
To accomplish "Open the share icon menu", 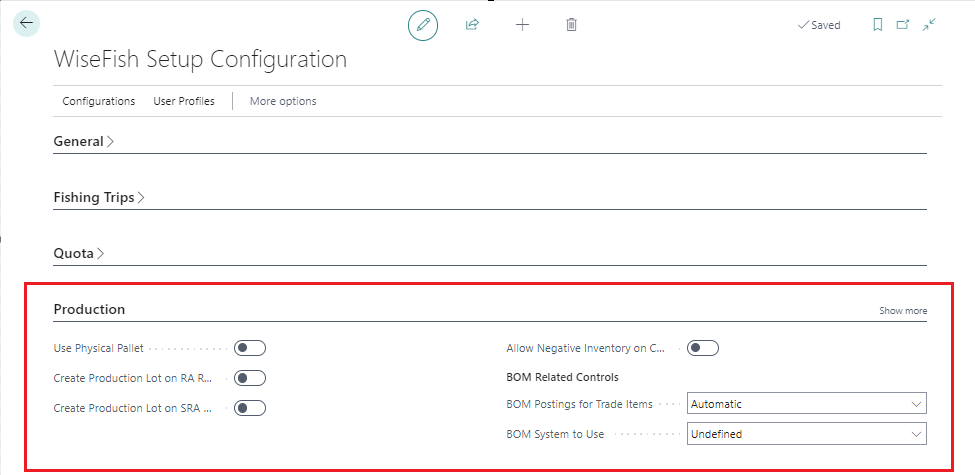I will pyautogui.click(x=472, y=25).
